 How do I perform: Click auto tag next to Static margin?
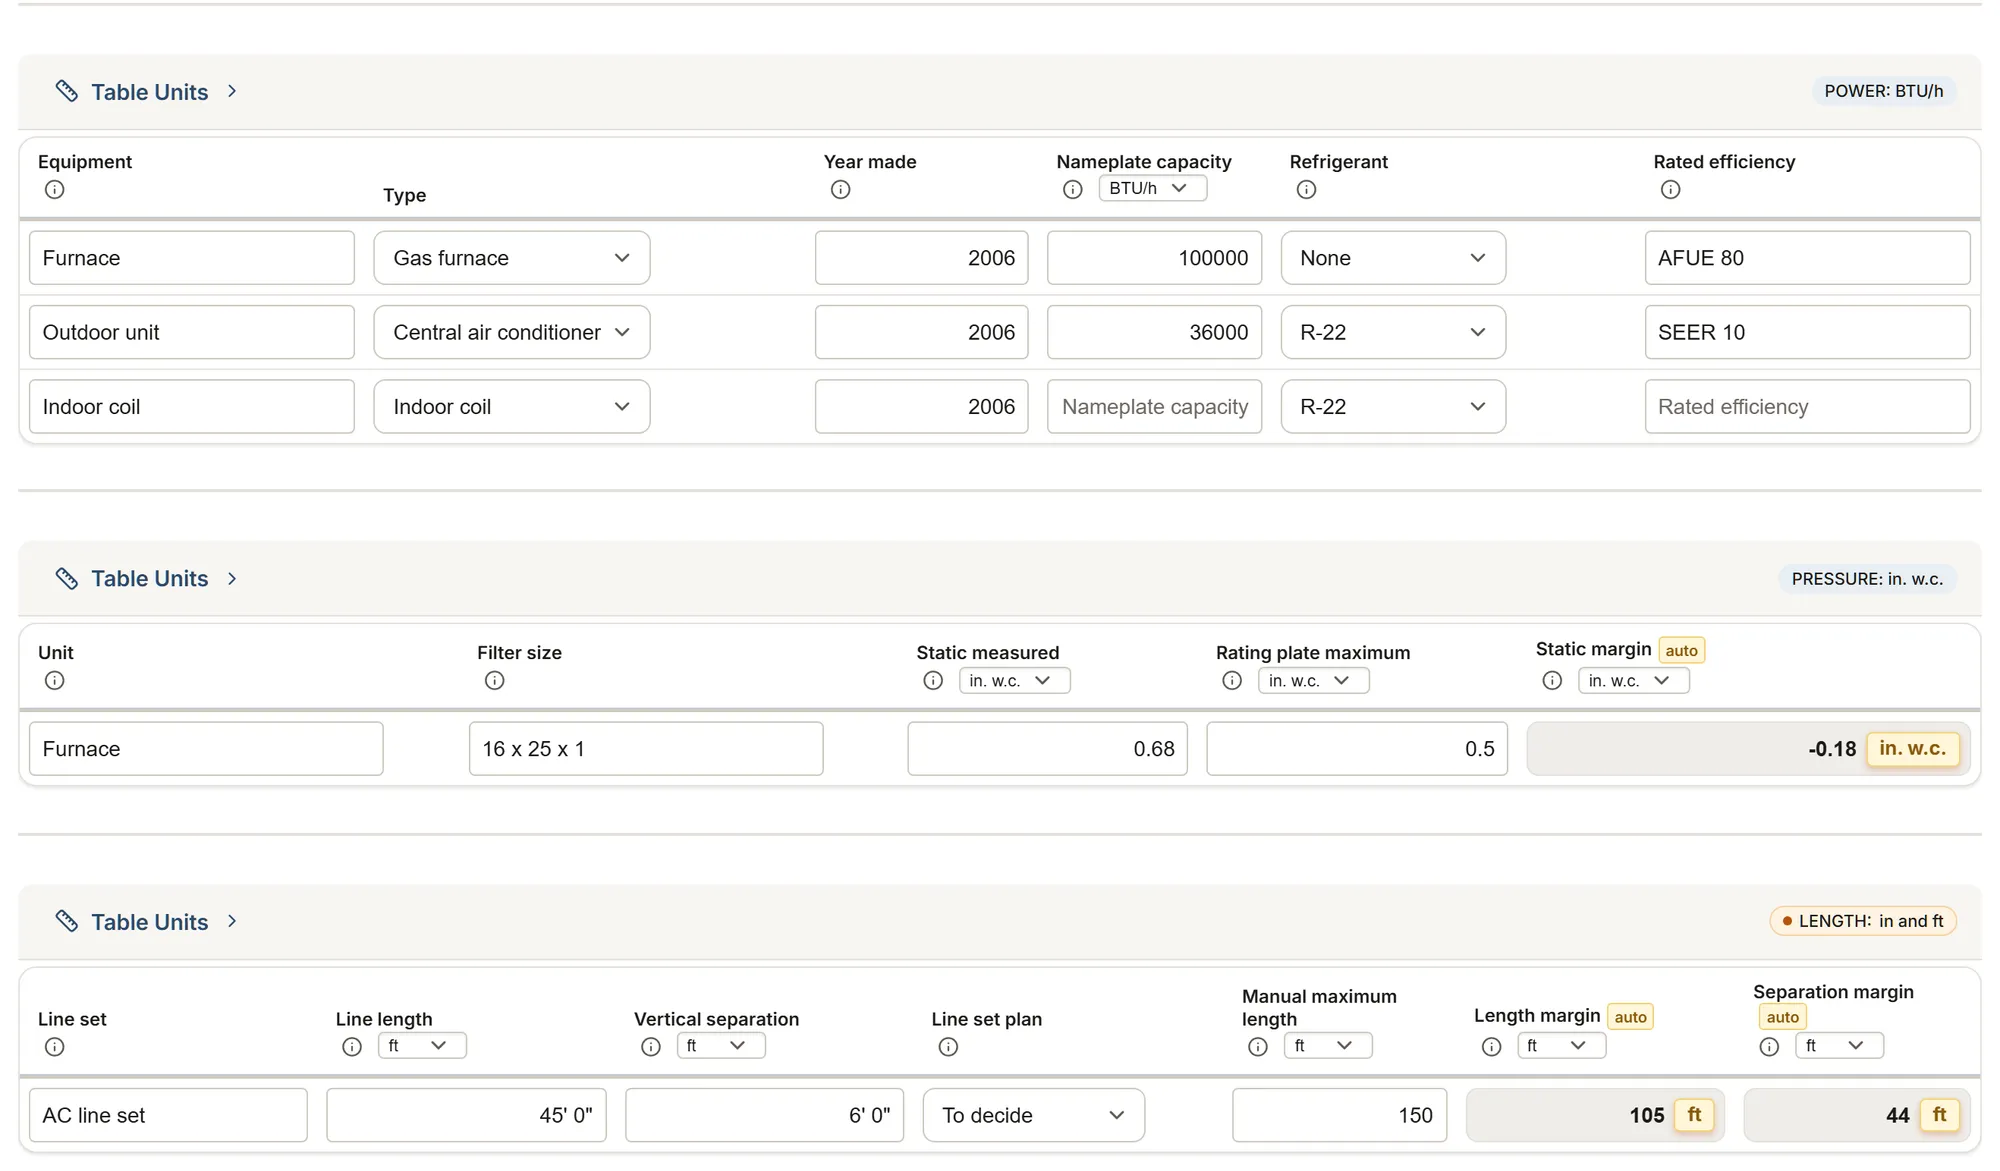1681,650
